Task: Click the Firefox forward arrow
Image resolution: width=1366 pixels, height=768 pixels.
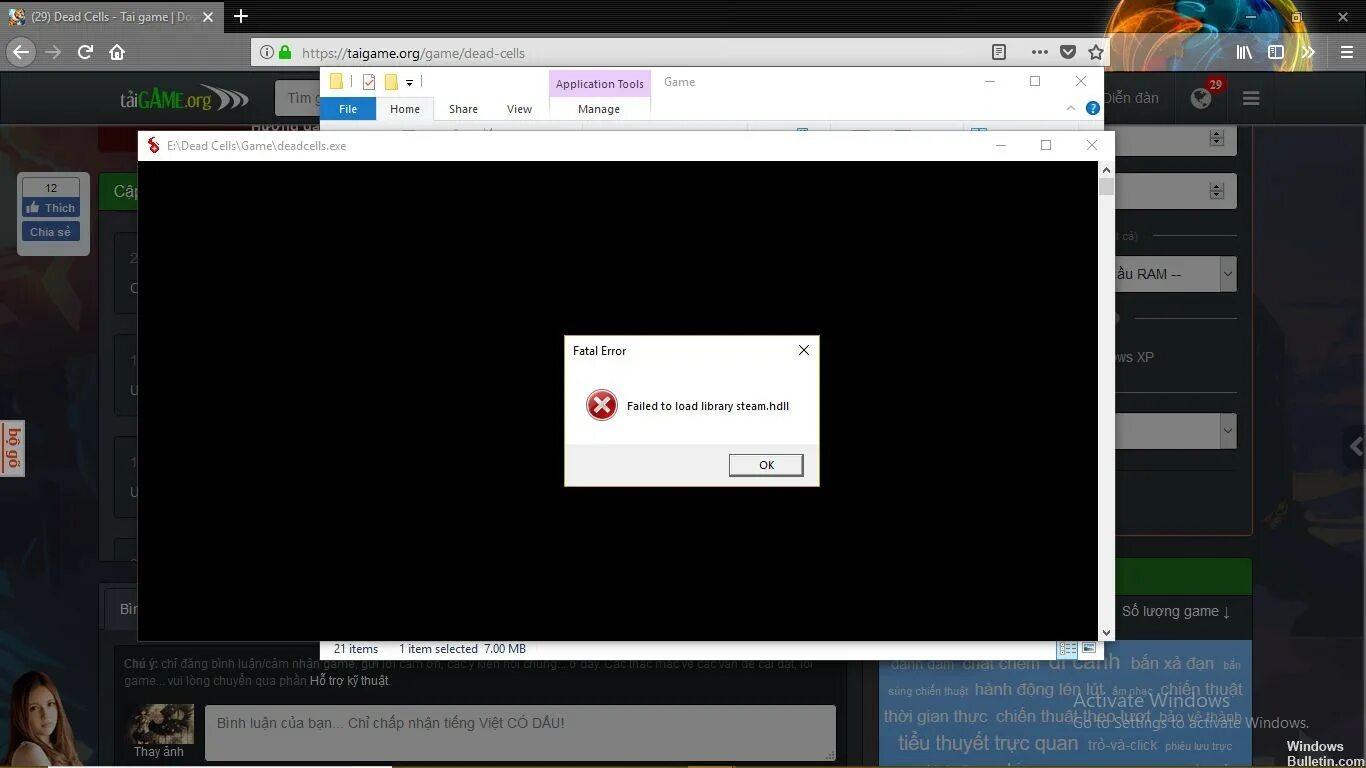Action: (x=53, y=52)
